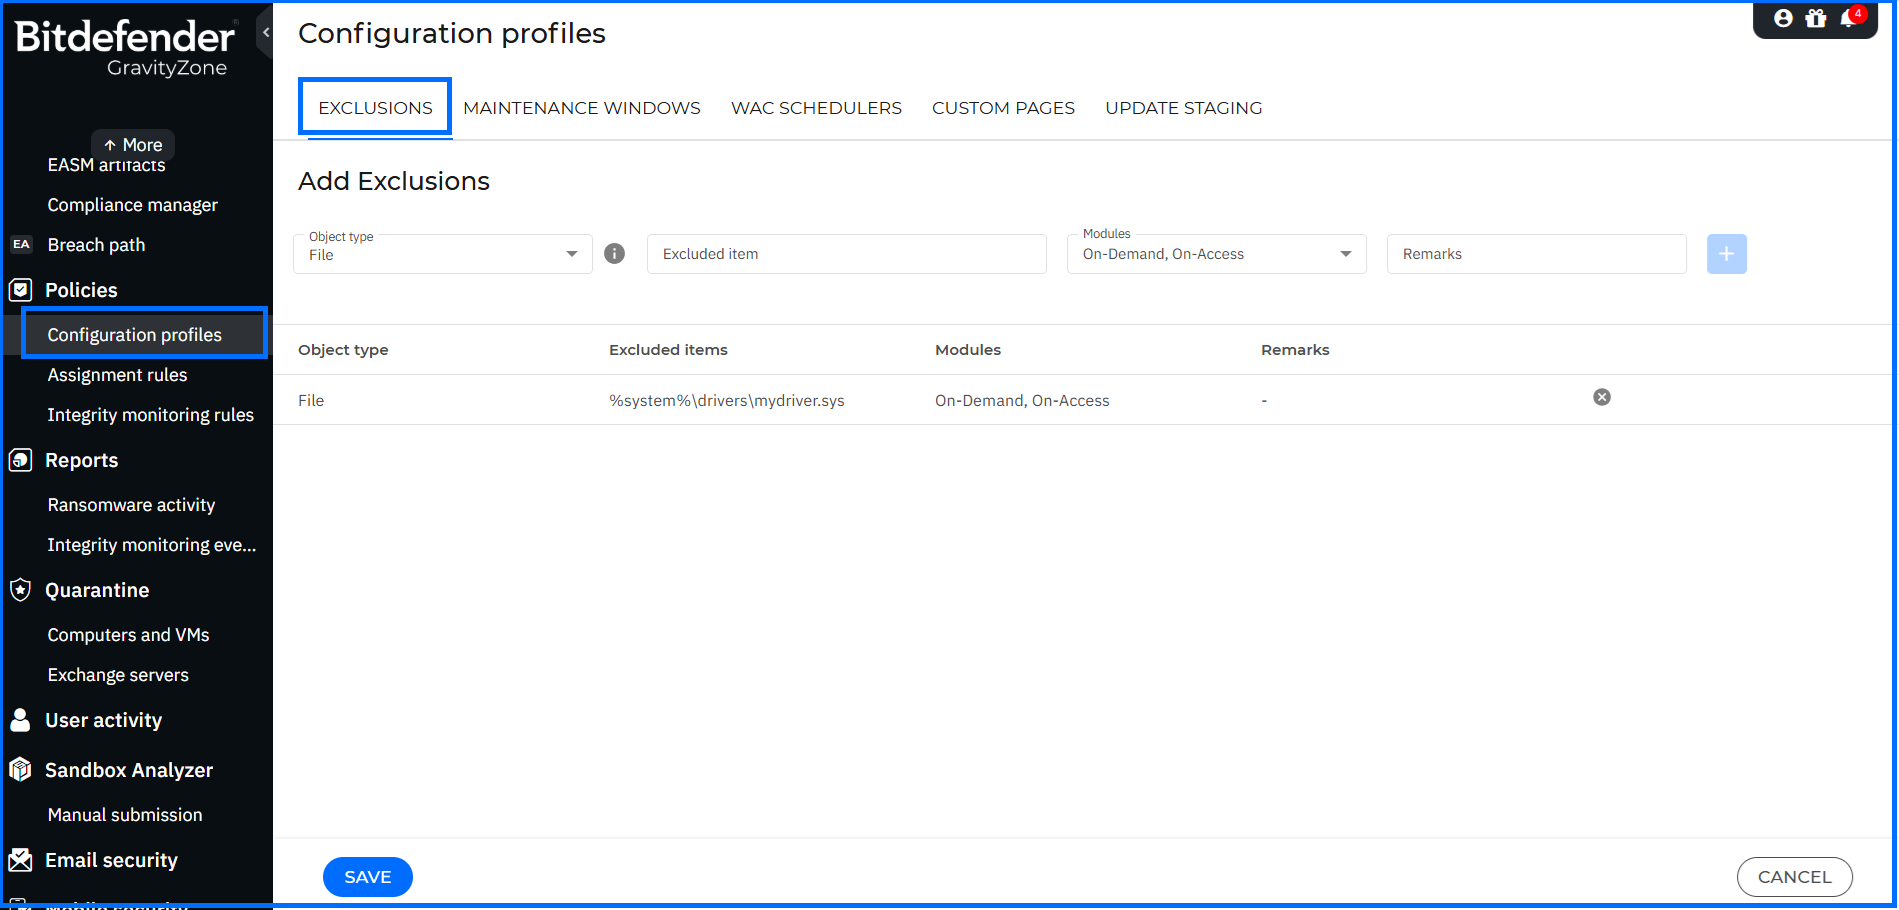Click the User activity person icon
1899x910 pixels.
pos(20,720)
